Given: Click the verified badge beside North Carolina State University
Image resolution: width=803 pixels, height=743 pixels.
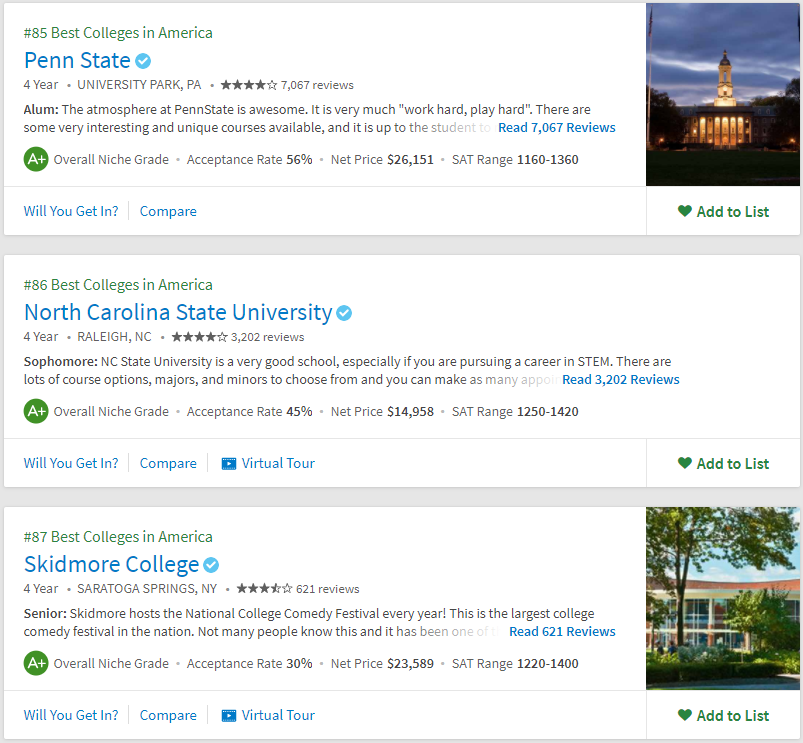Looking at the screenshot, I should click(344, 313).
